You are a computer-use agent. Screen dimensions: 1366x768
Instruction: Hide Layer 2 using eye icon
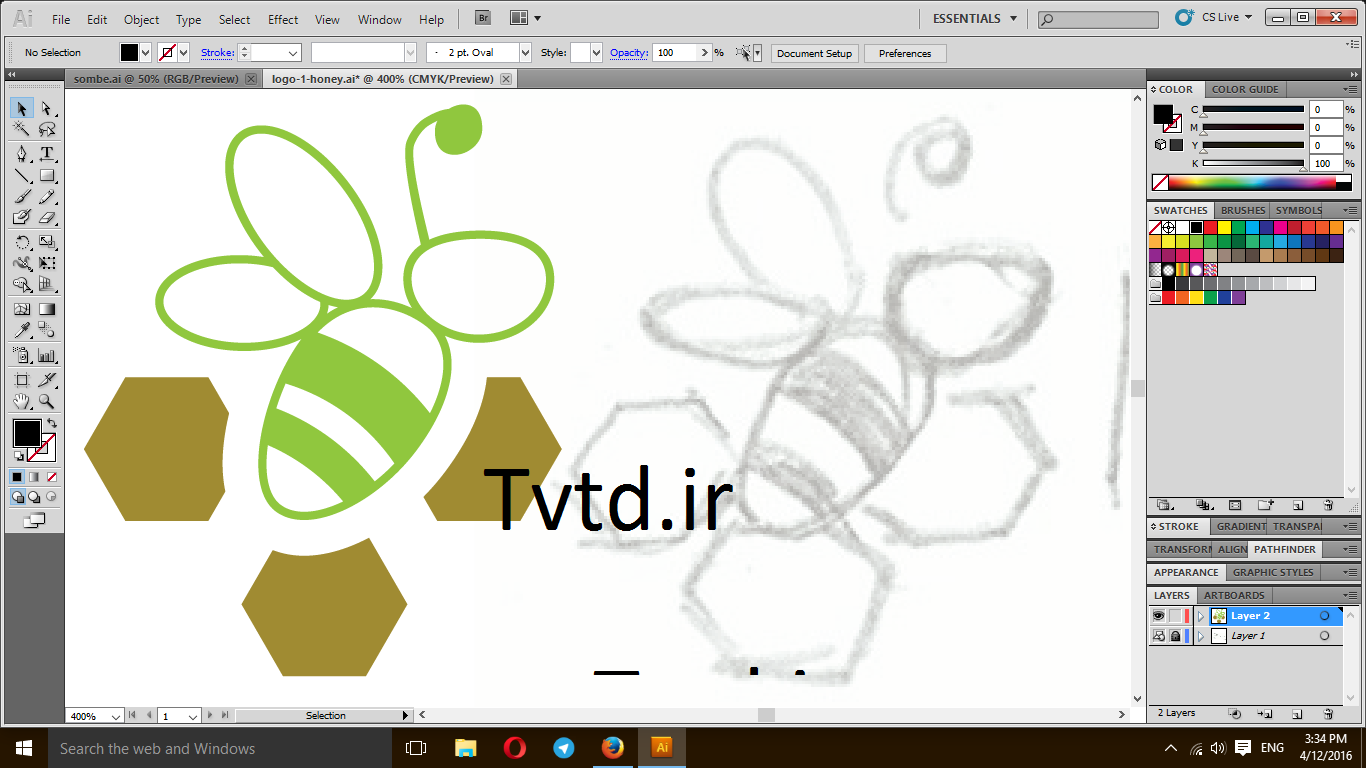(1158, 616)
